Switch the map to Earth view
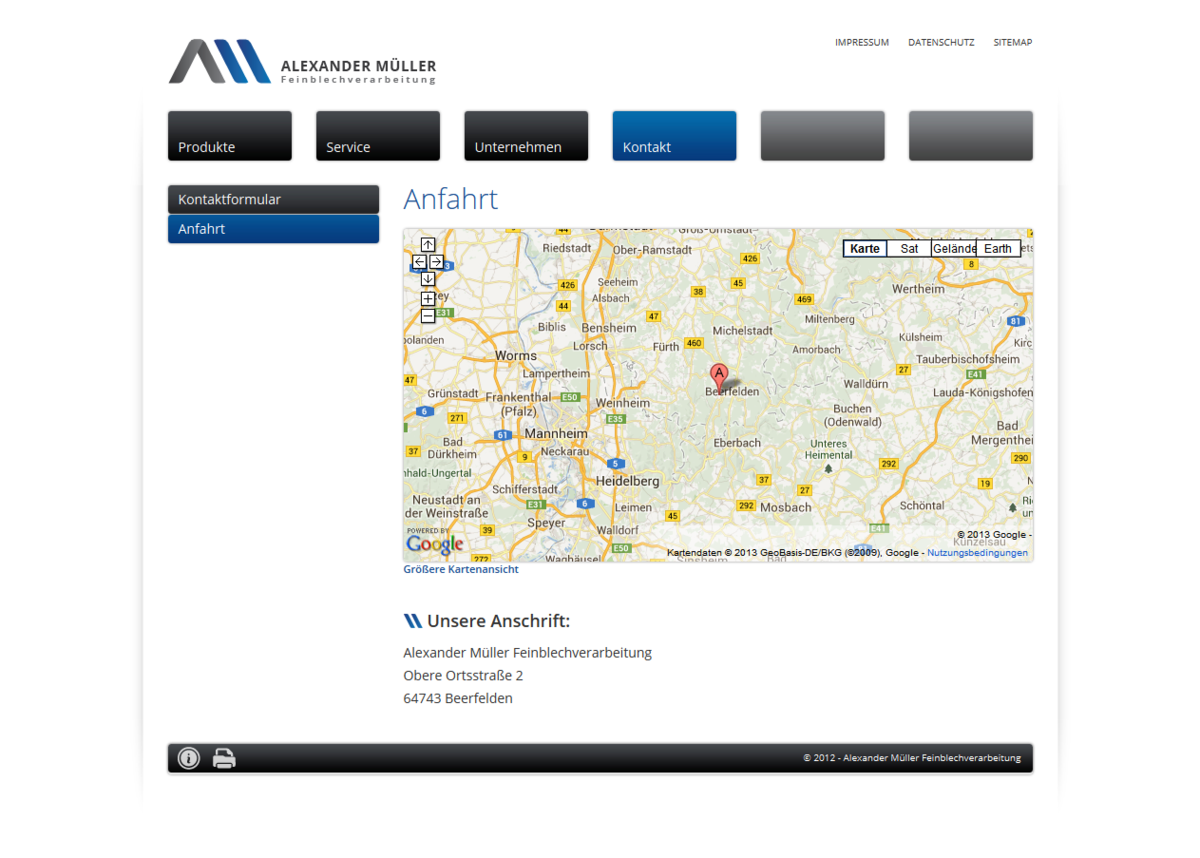The width and height of the screenshot is (1200, 858). [998, 248]
